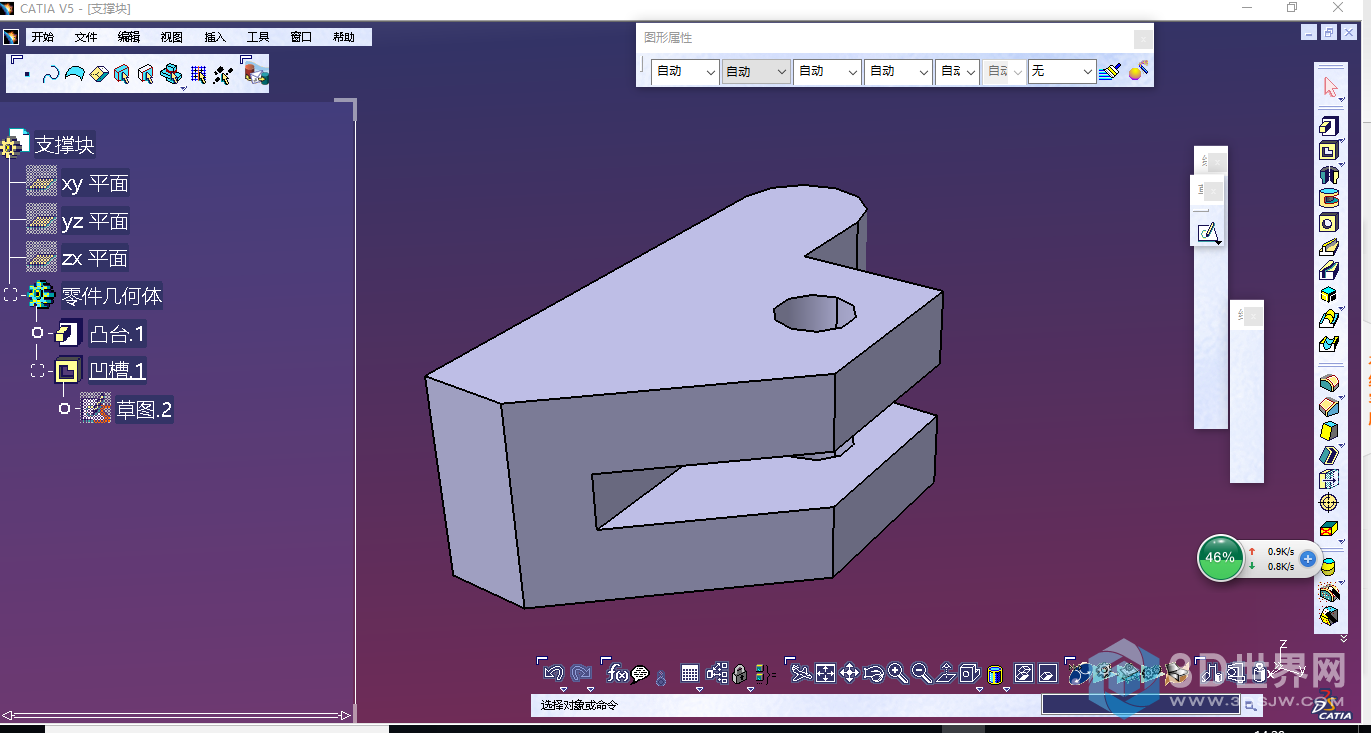This screenshot has width=1371, height=733.
Task: Select the Edge Fillet tool
Action: tap(1328, 383)
